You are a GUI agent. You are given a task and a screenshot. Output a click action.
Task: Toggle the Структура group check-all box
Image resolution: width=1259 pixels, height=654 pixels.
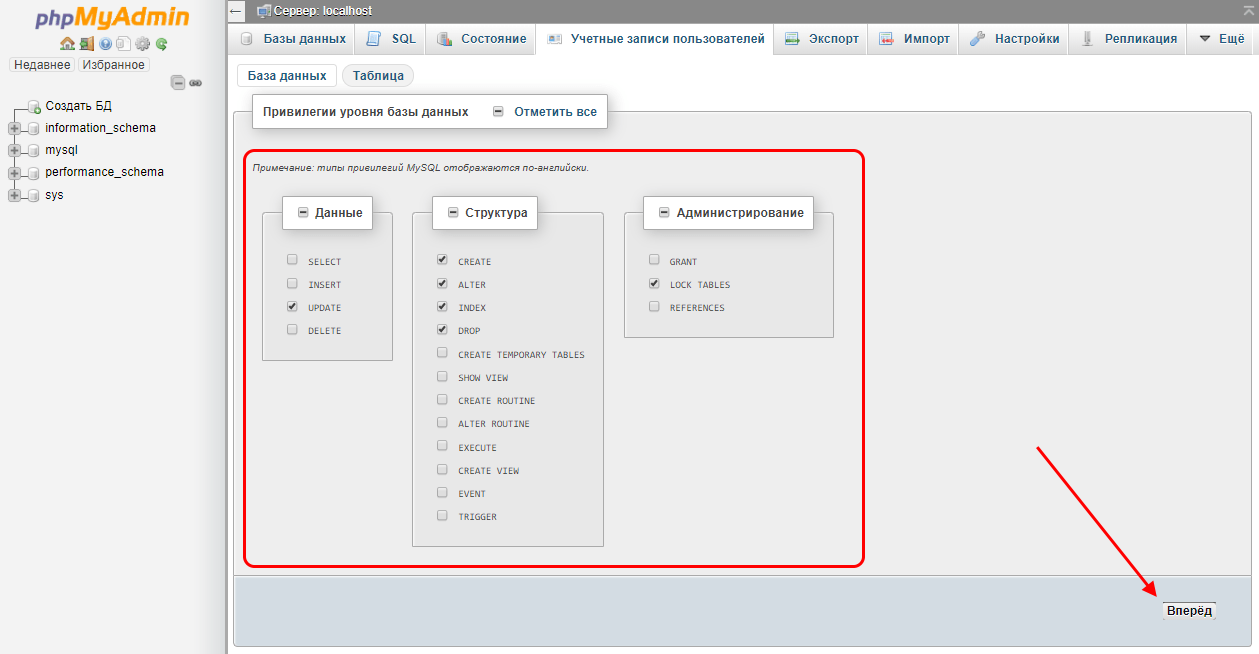(x=453, y=212)
